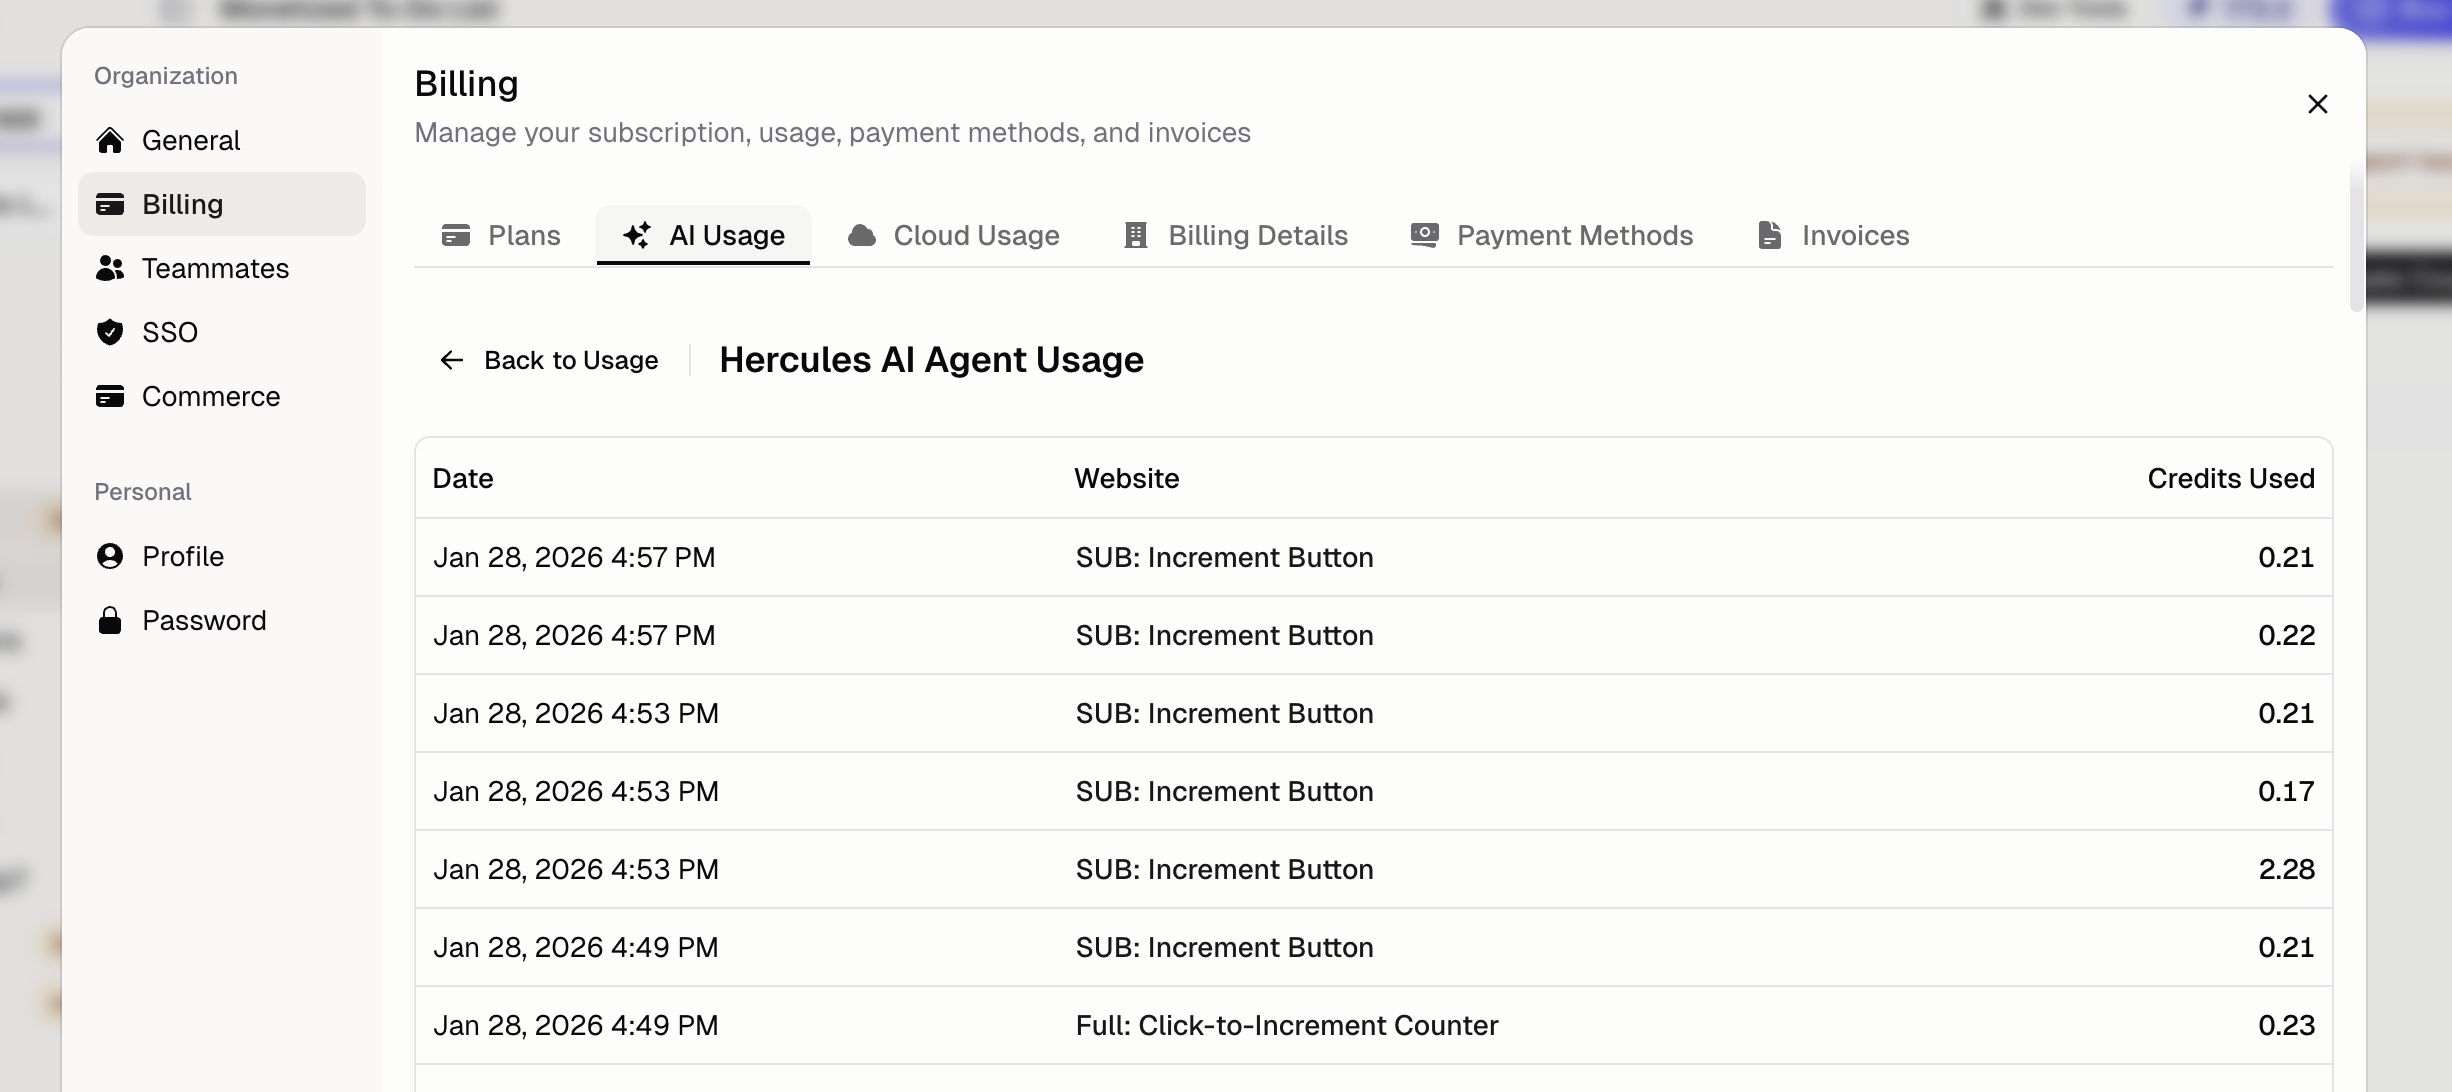Viewport: 2452px width, 1092px height.
Task: Click the Full: Click-to-Increment Counter row
Action: click(x=1286, y=1025)
